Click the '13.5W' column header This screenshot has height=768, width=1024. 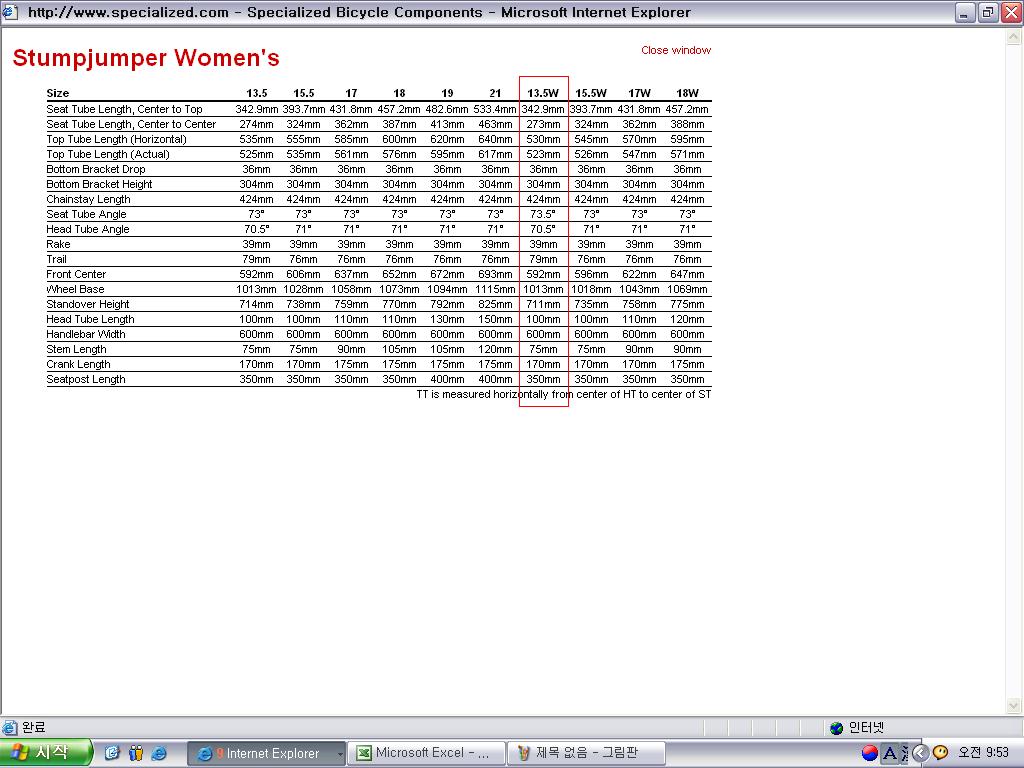tap(543, 93)
